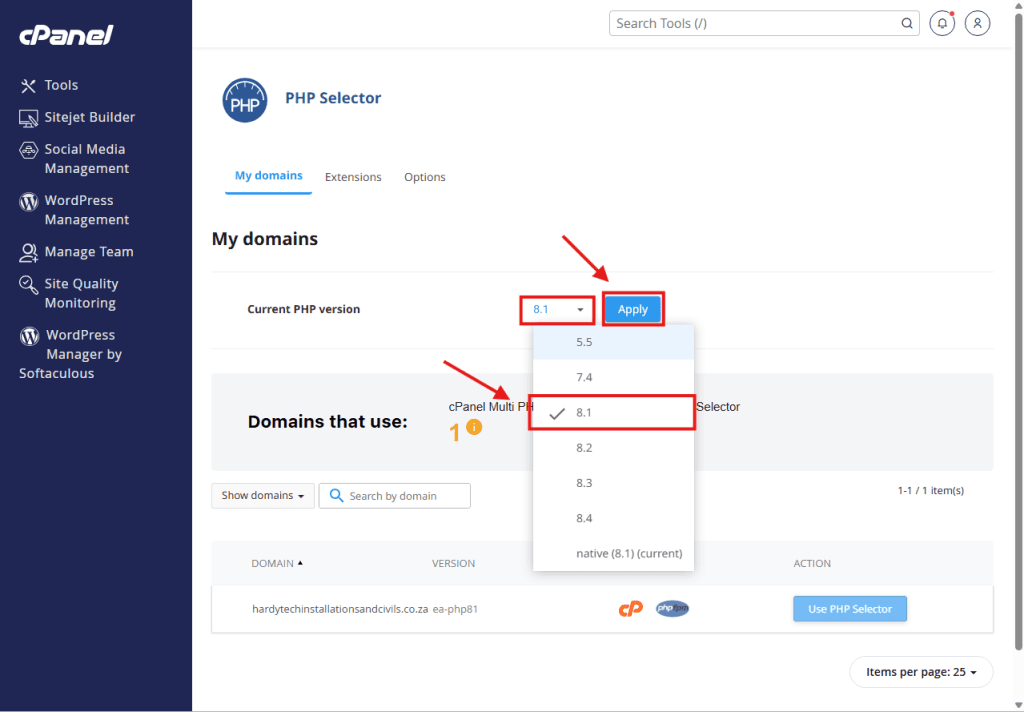The image size is (1024, 712).
Task: Click the orange info icon beside 1
Action: tap(474, 427)
